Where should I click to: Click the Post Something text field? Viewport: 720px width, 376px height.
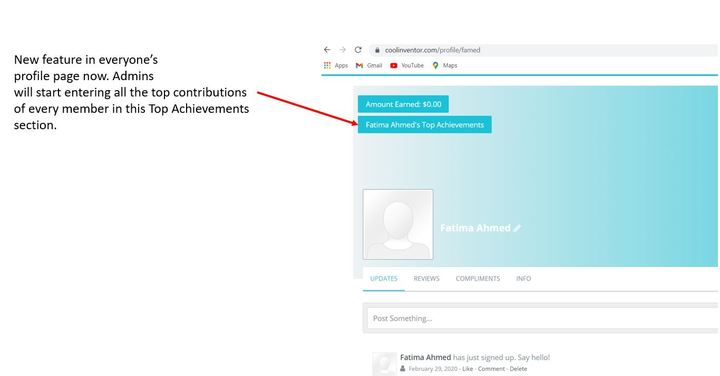click(x=543, y=318)
